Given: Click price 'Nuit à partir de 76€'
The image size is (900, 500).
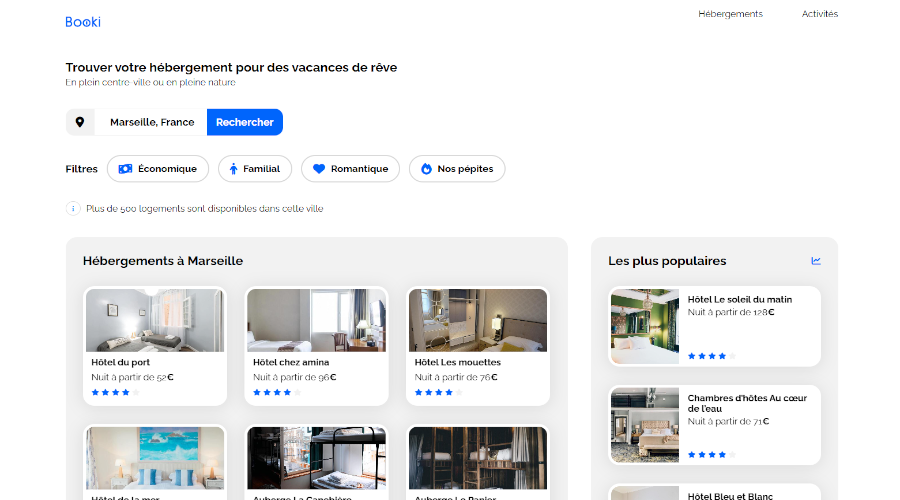Looking at the screenshot, I should (456, 377).
